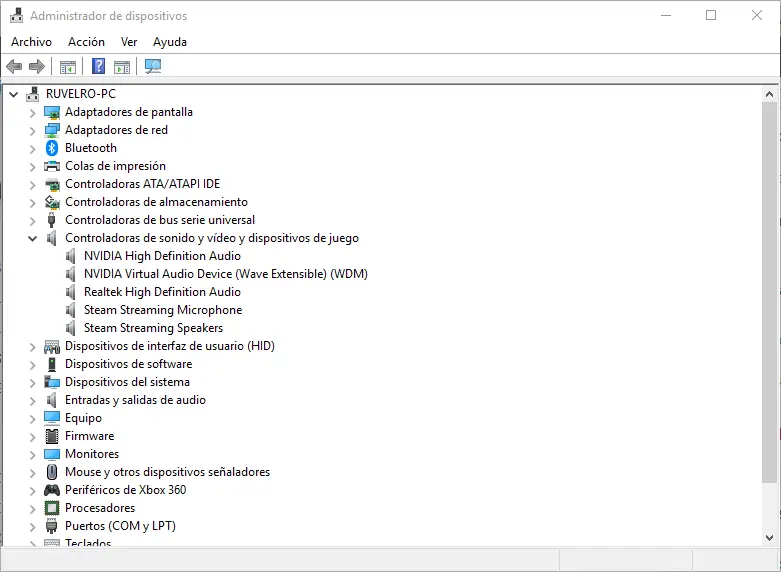The width and height of the screenshot is (781, 572).
Task: Click the Dispositivos de software icon
Action: (x=52, y=364)
